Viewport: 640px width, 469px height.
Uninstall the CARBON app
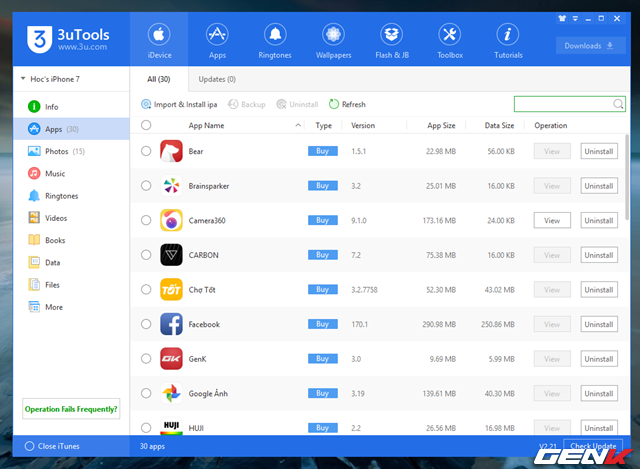point(599,255)
